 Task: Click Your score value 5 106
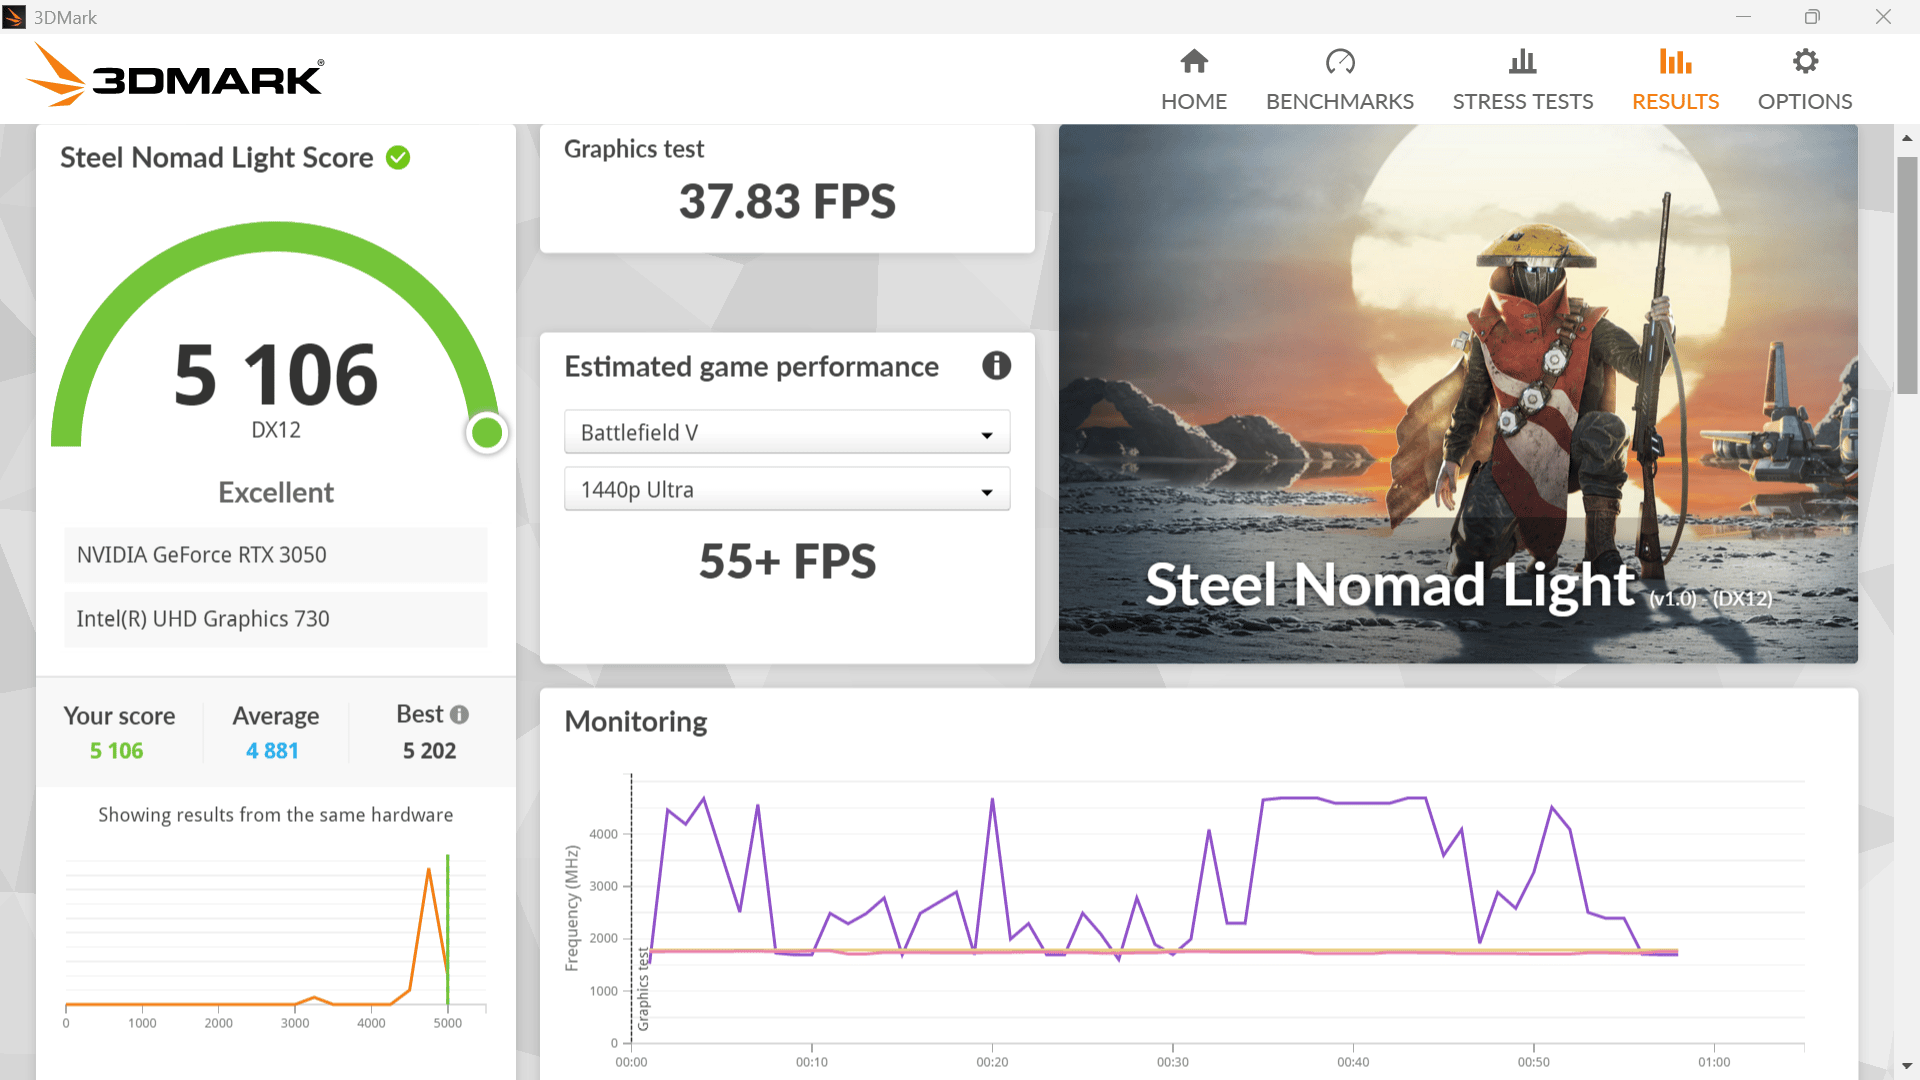[x=116, y=751]
